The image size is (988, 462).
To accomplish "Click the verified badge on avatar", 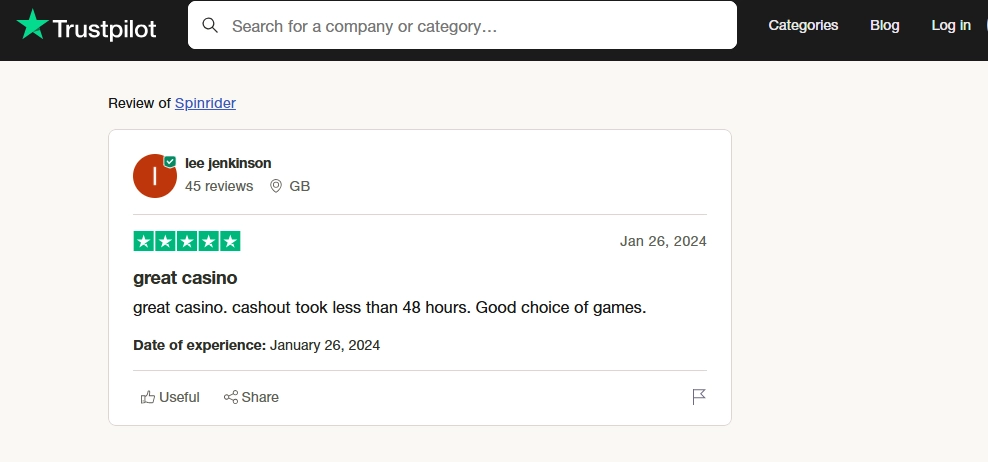I will [x=170, y=161].
